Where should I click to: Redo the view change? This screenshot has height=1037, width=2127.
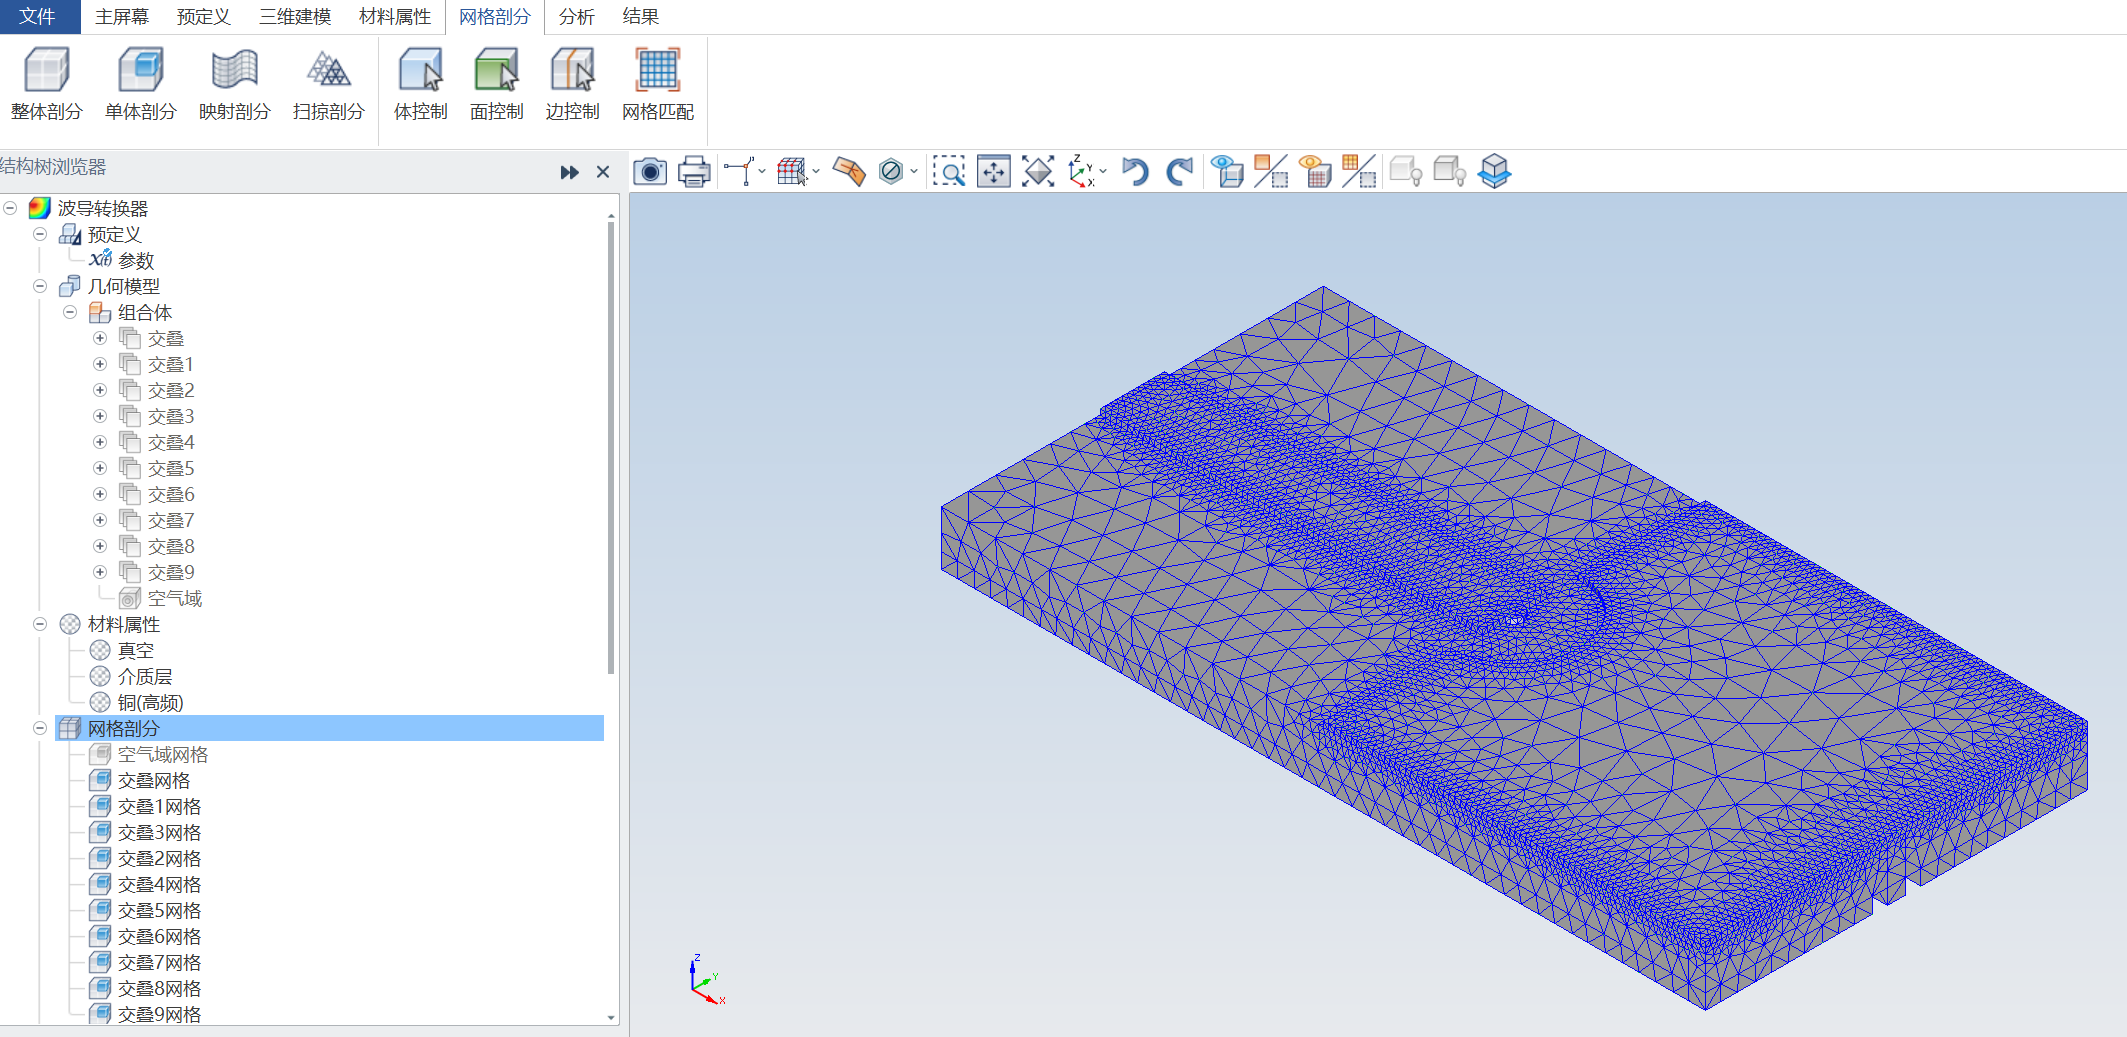click(1180, 172)
